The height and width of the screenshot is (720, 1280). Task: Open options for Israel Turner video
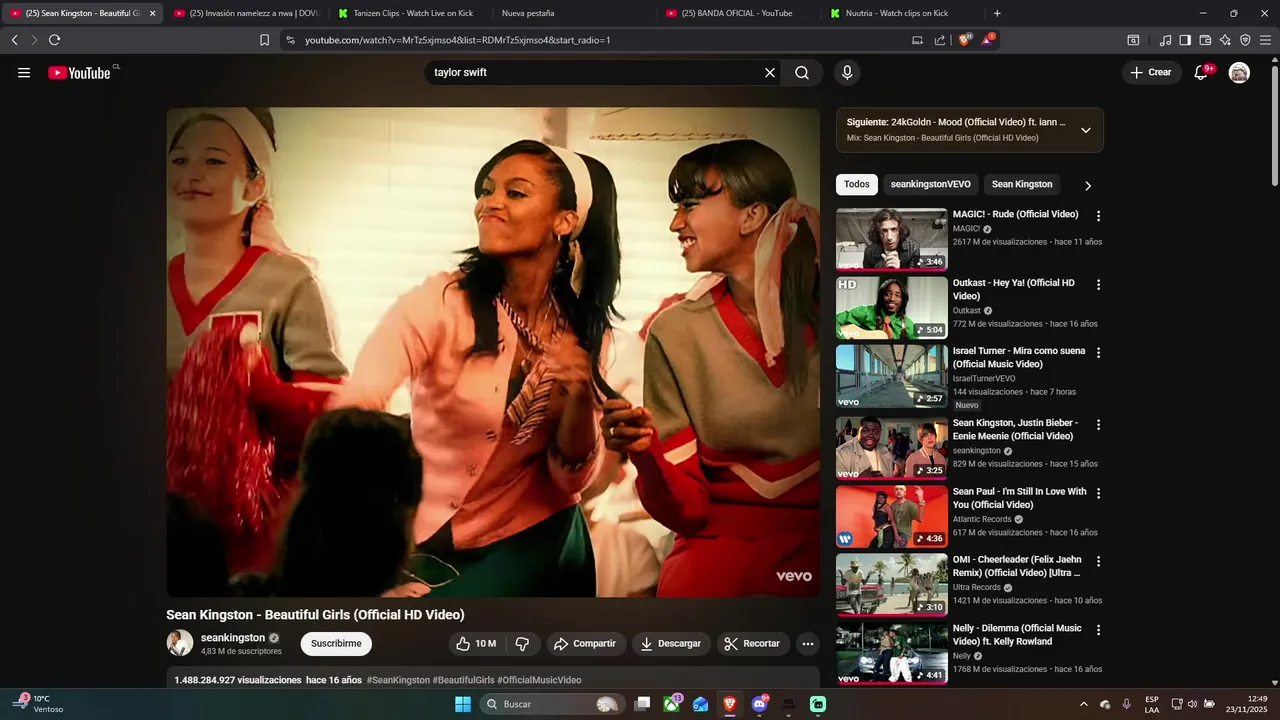point(1098,353)
